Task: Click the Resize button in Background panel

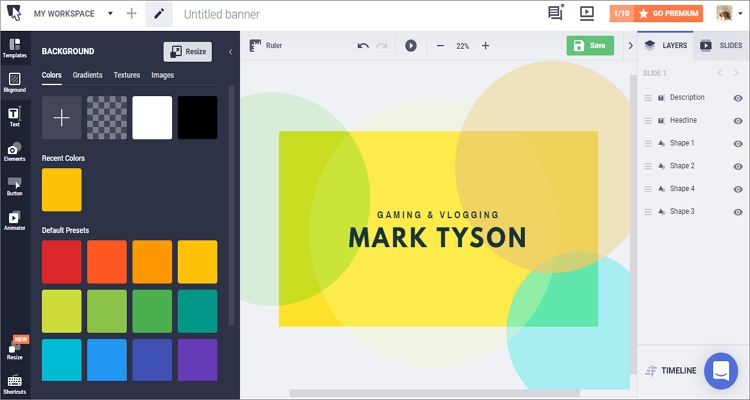Action: click(188, 52)
